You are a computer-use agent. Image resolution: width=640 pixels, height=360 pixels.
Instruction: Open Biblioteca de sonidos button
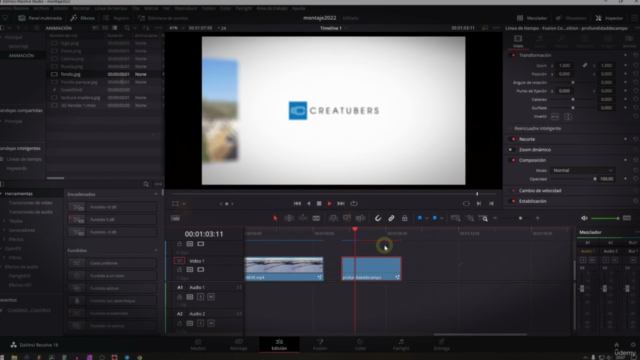(163, 18)
